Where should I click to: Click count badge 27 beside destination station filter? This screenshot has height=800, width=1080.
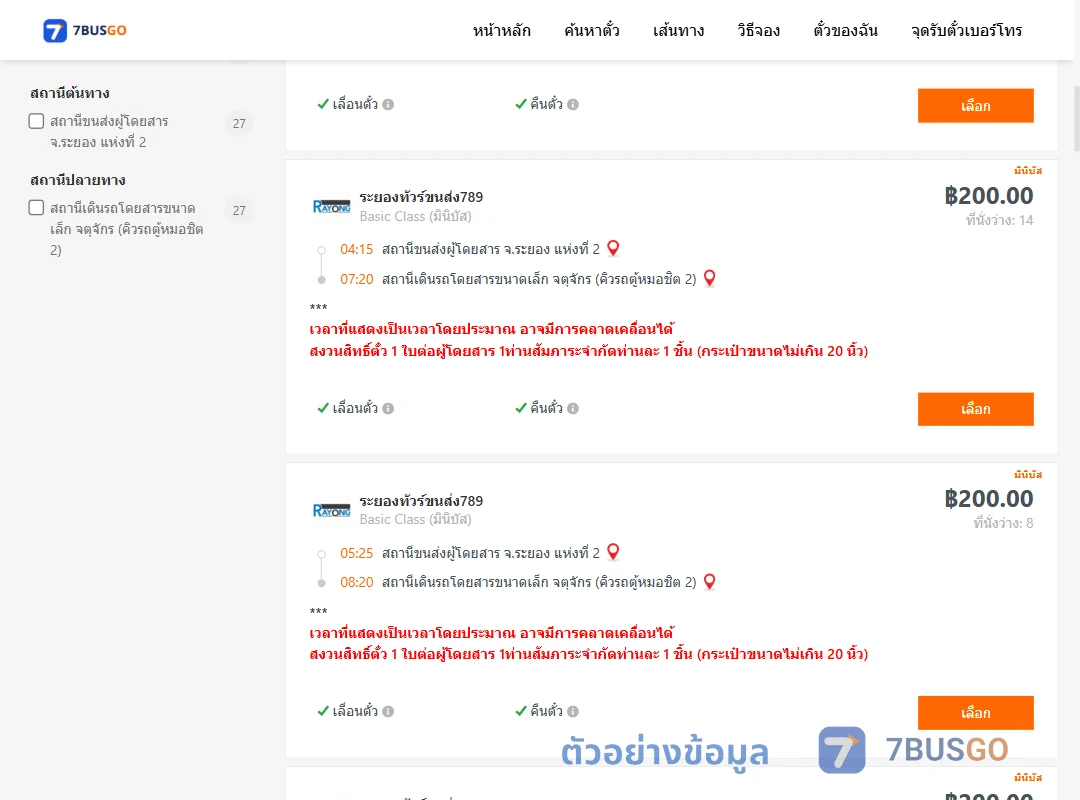[239, 210]
